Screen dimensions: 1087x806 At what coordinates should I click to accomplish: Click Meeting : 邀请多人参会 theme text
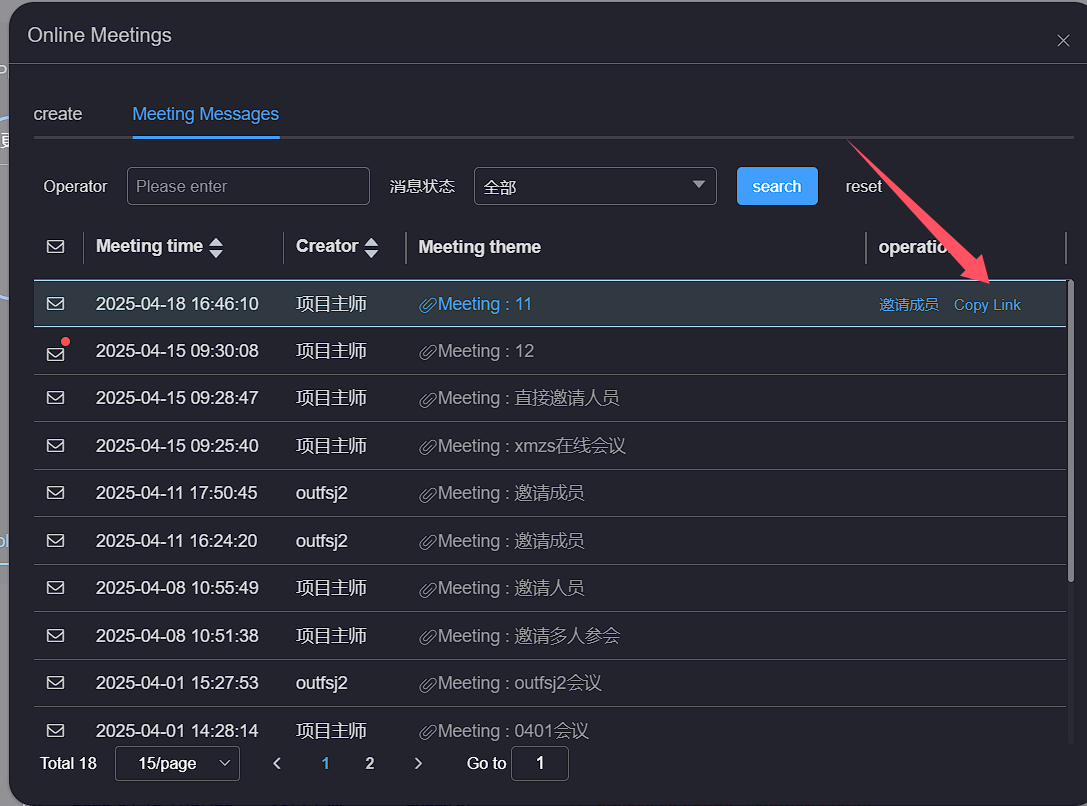coord(529,636)
